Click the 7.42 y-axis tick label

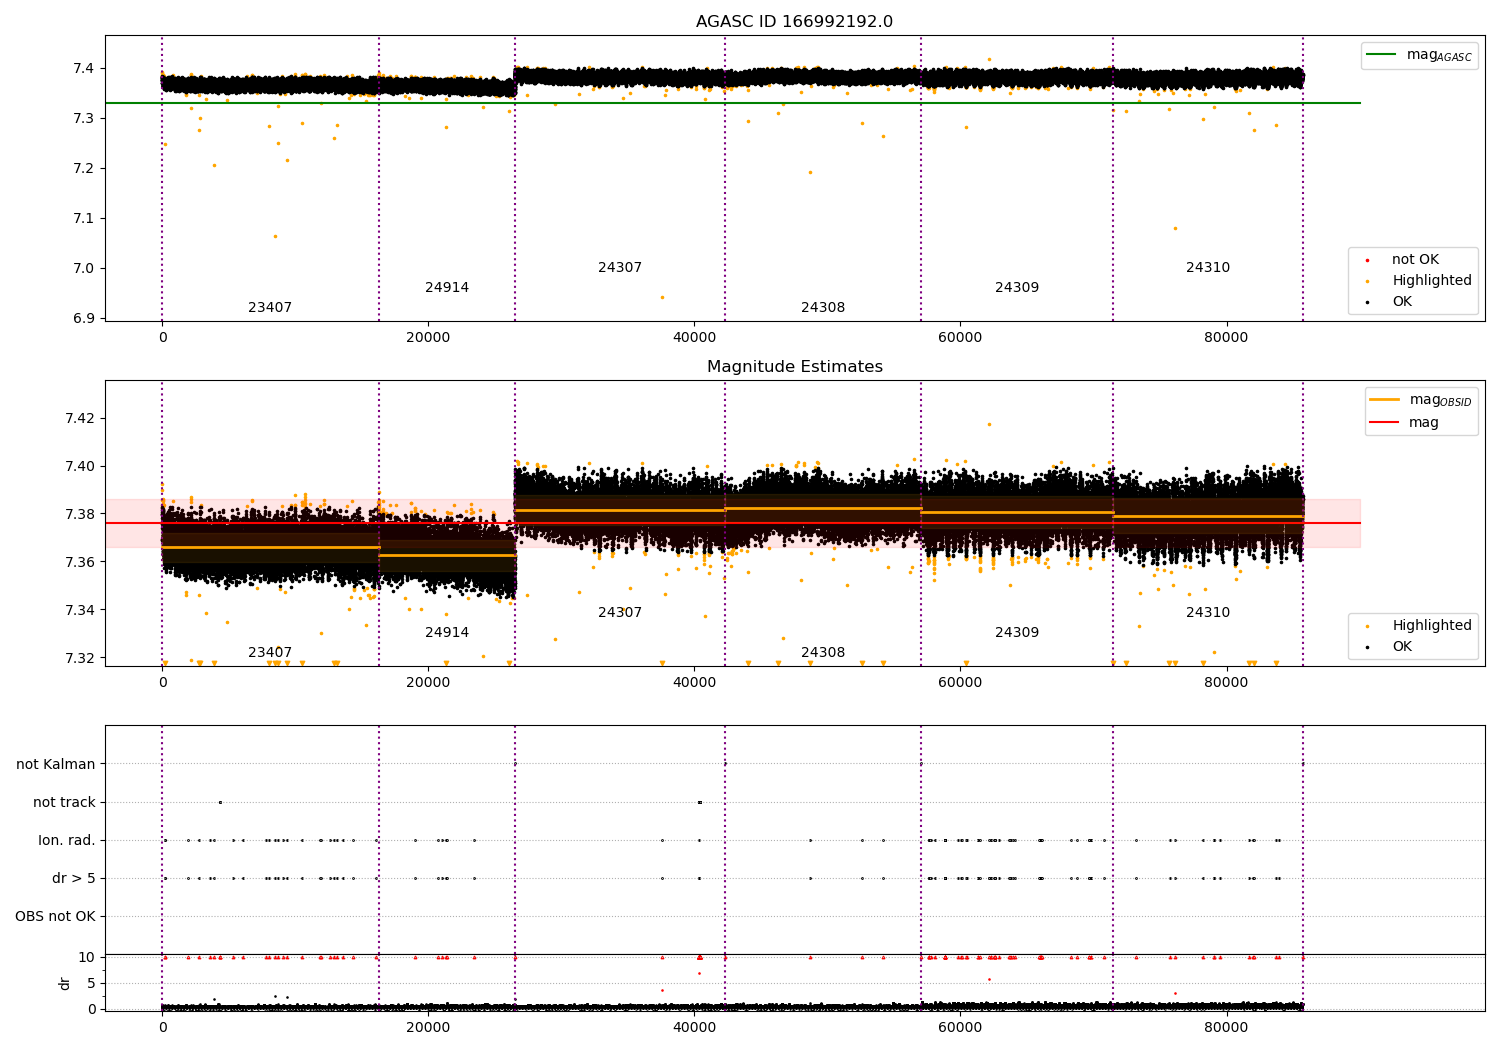78,418
